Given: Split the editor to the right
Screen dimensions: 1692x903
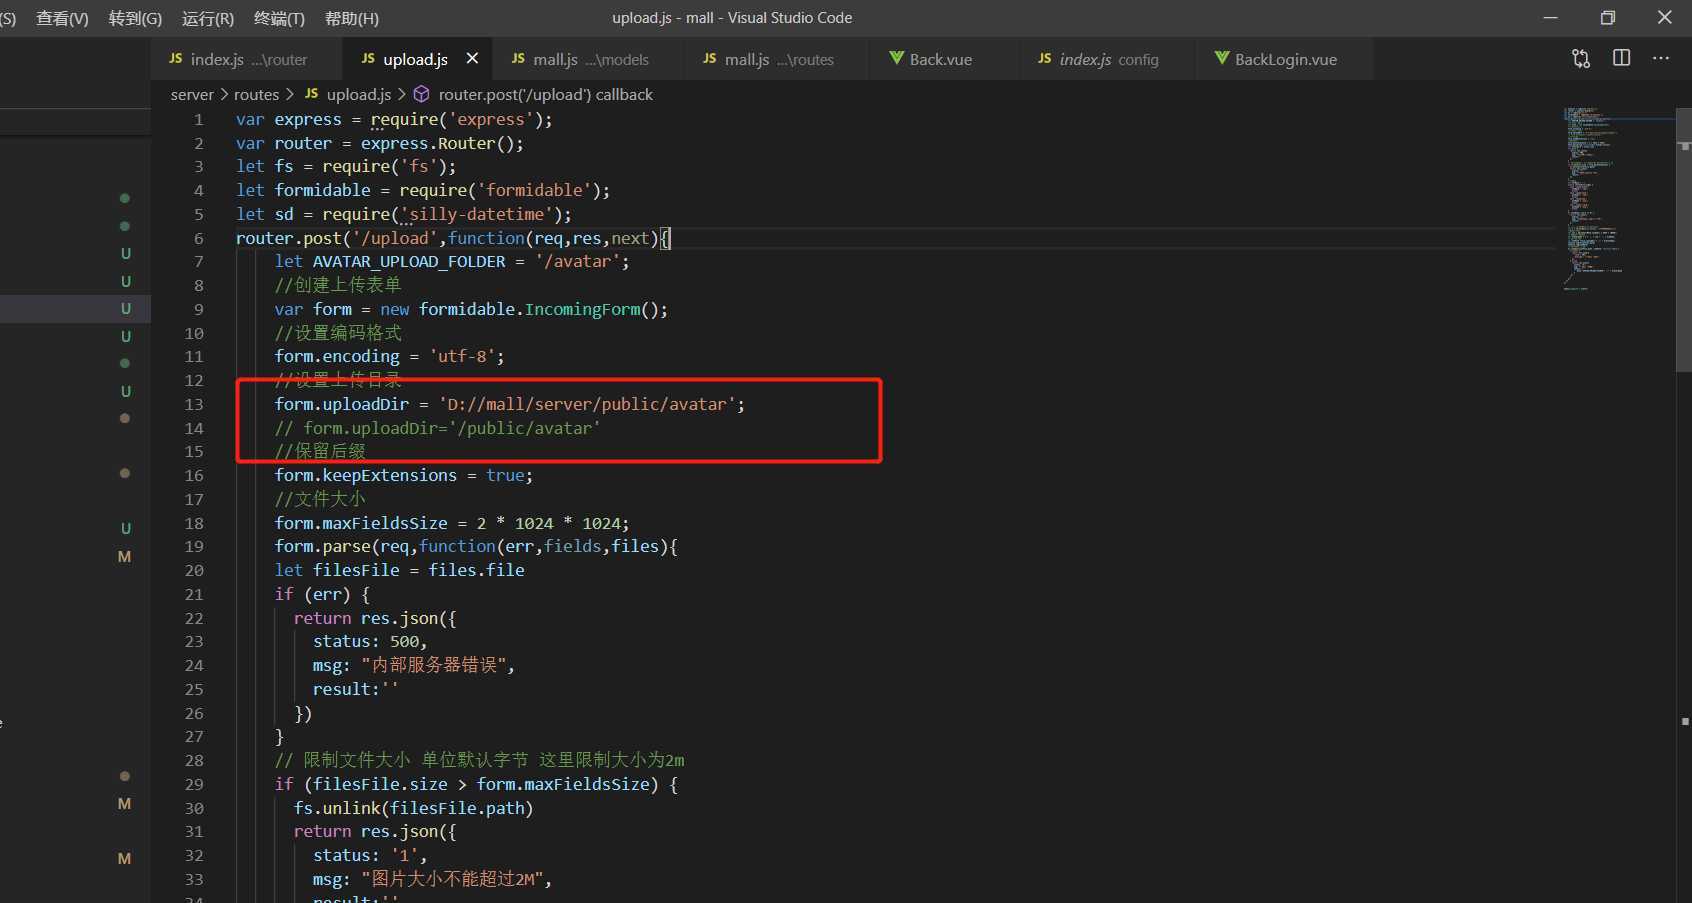Looking at the screenshot, I should click(x=1621, y=58).
